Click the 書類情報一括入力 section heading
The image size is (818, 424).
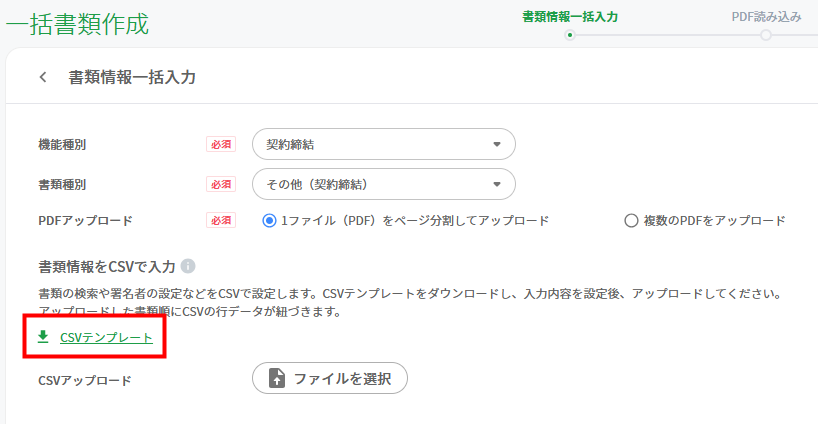coord(132,77)
